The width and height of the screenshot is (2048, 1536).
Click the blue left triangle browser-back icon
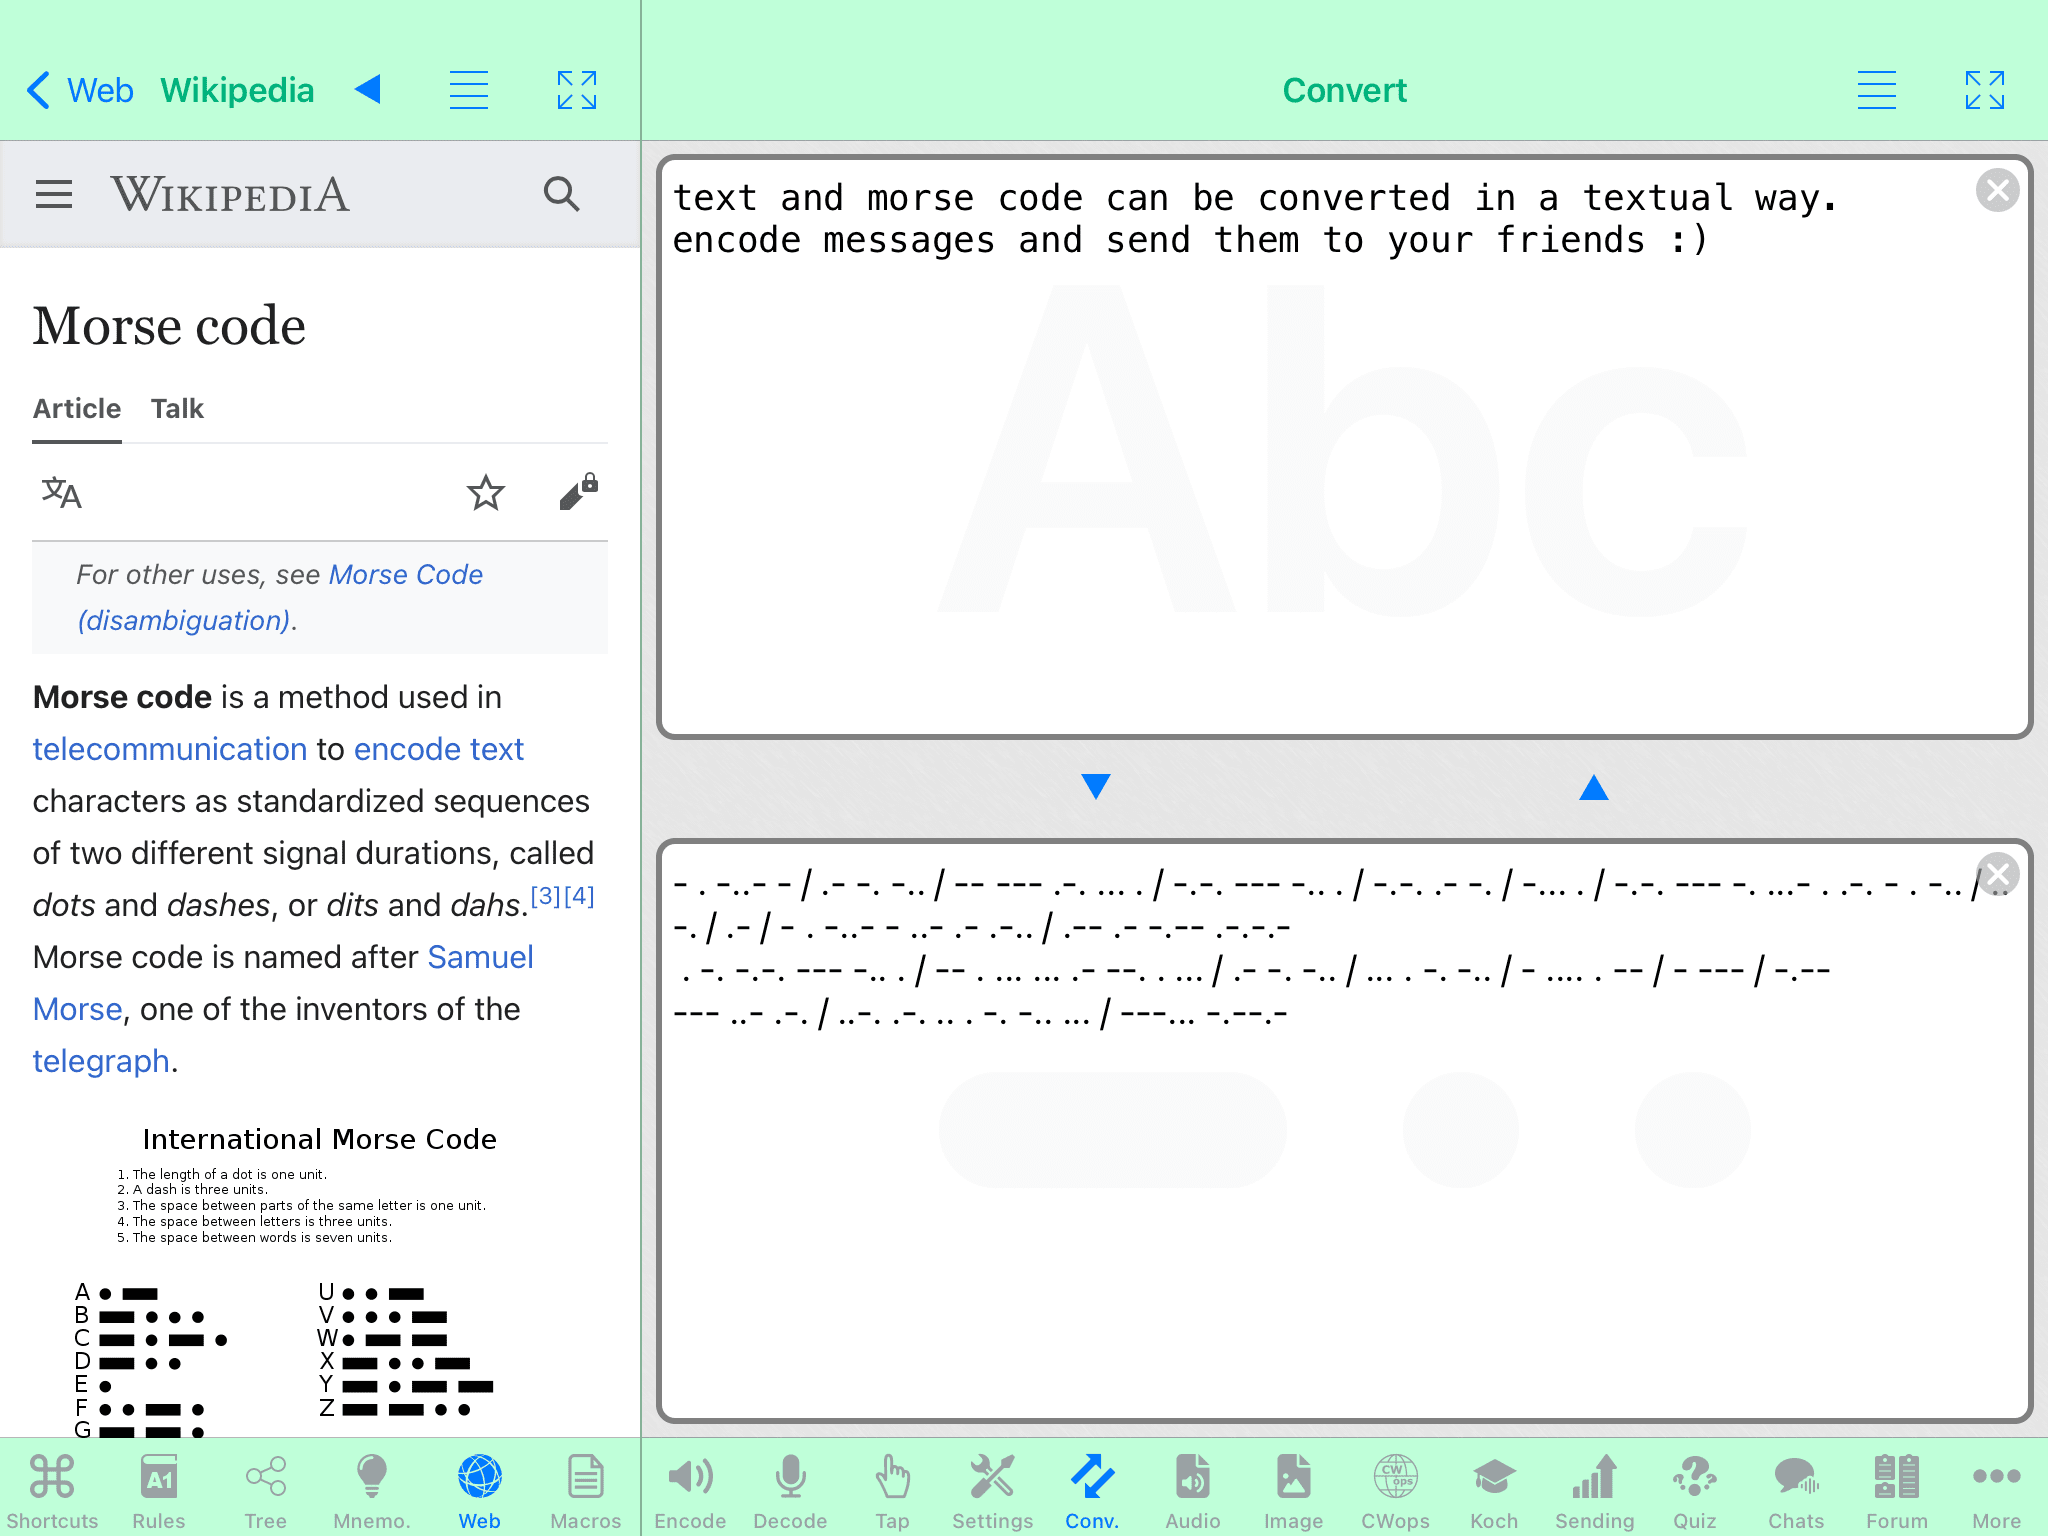[368, 90]
